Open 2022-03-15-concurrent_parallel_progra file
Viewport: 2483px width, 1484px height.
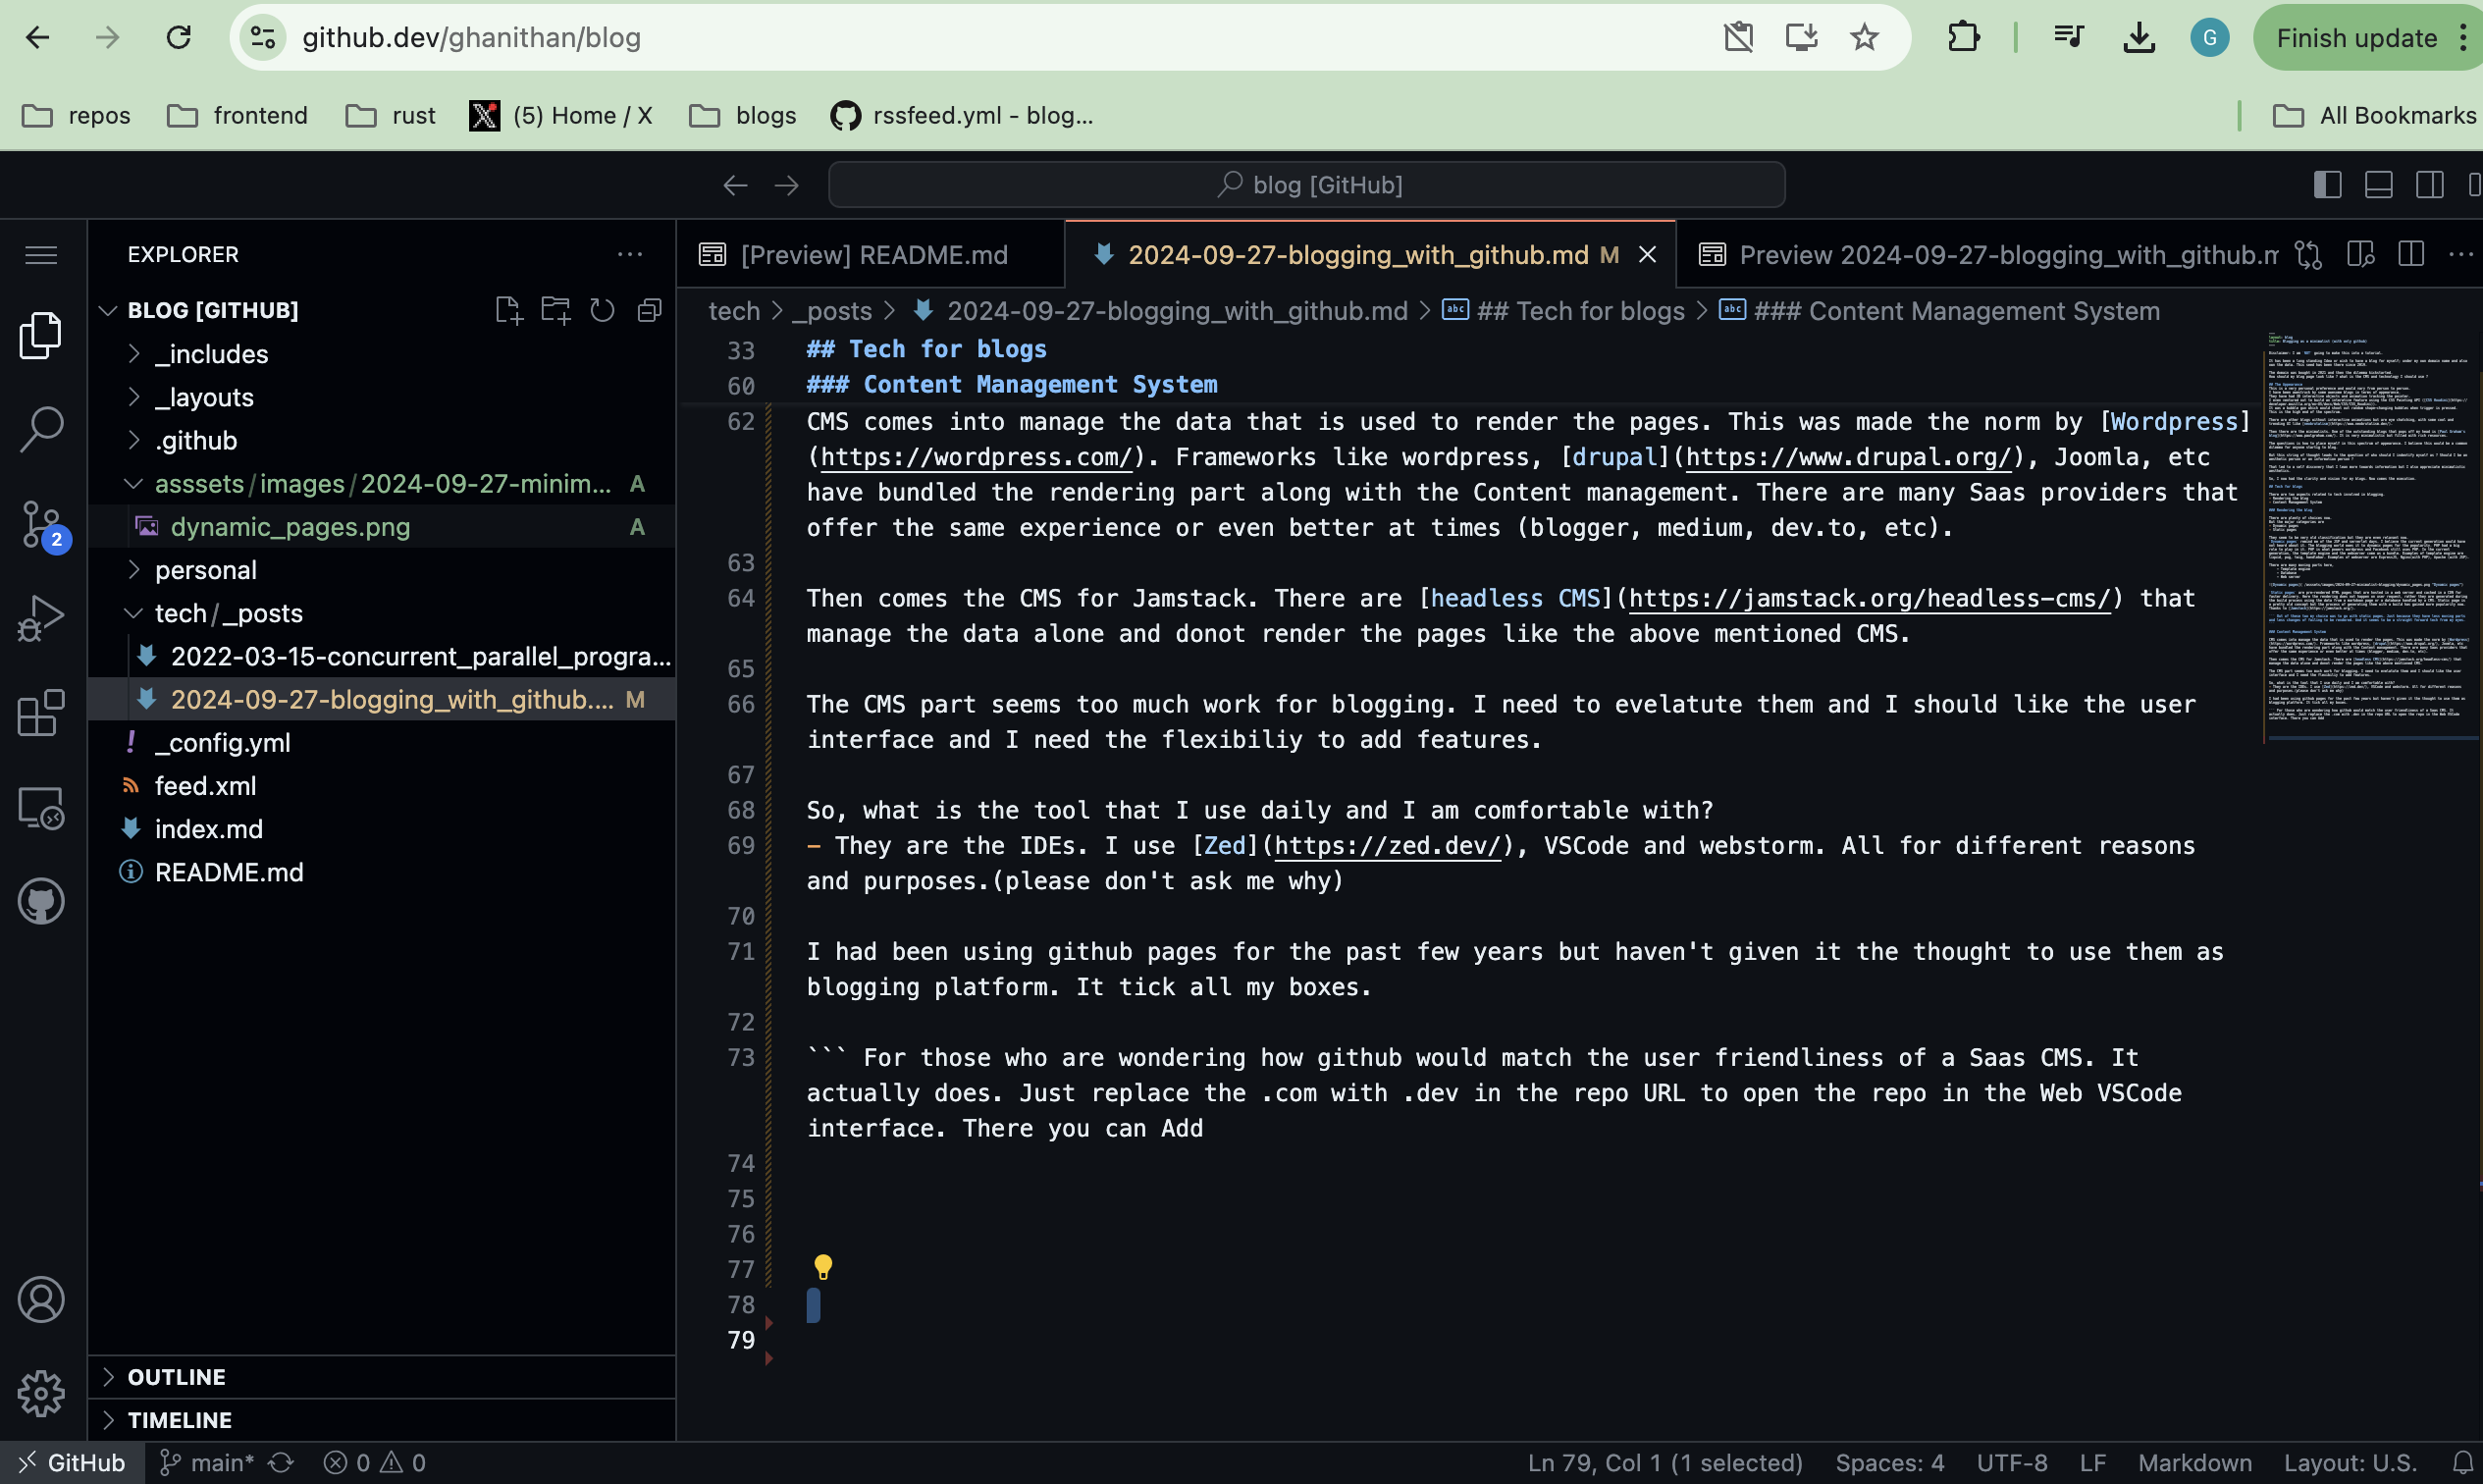(382, 656)
